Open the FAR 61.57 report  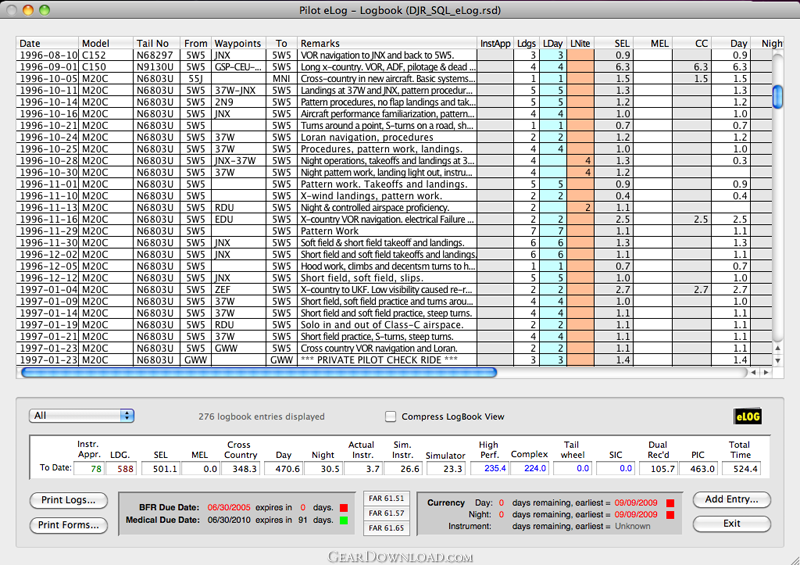386,513
